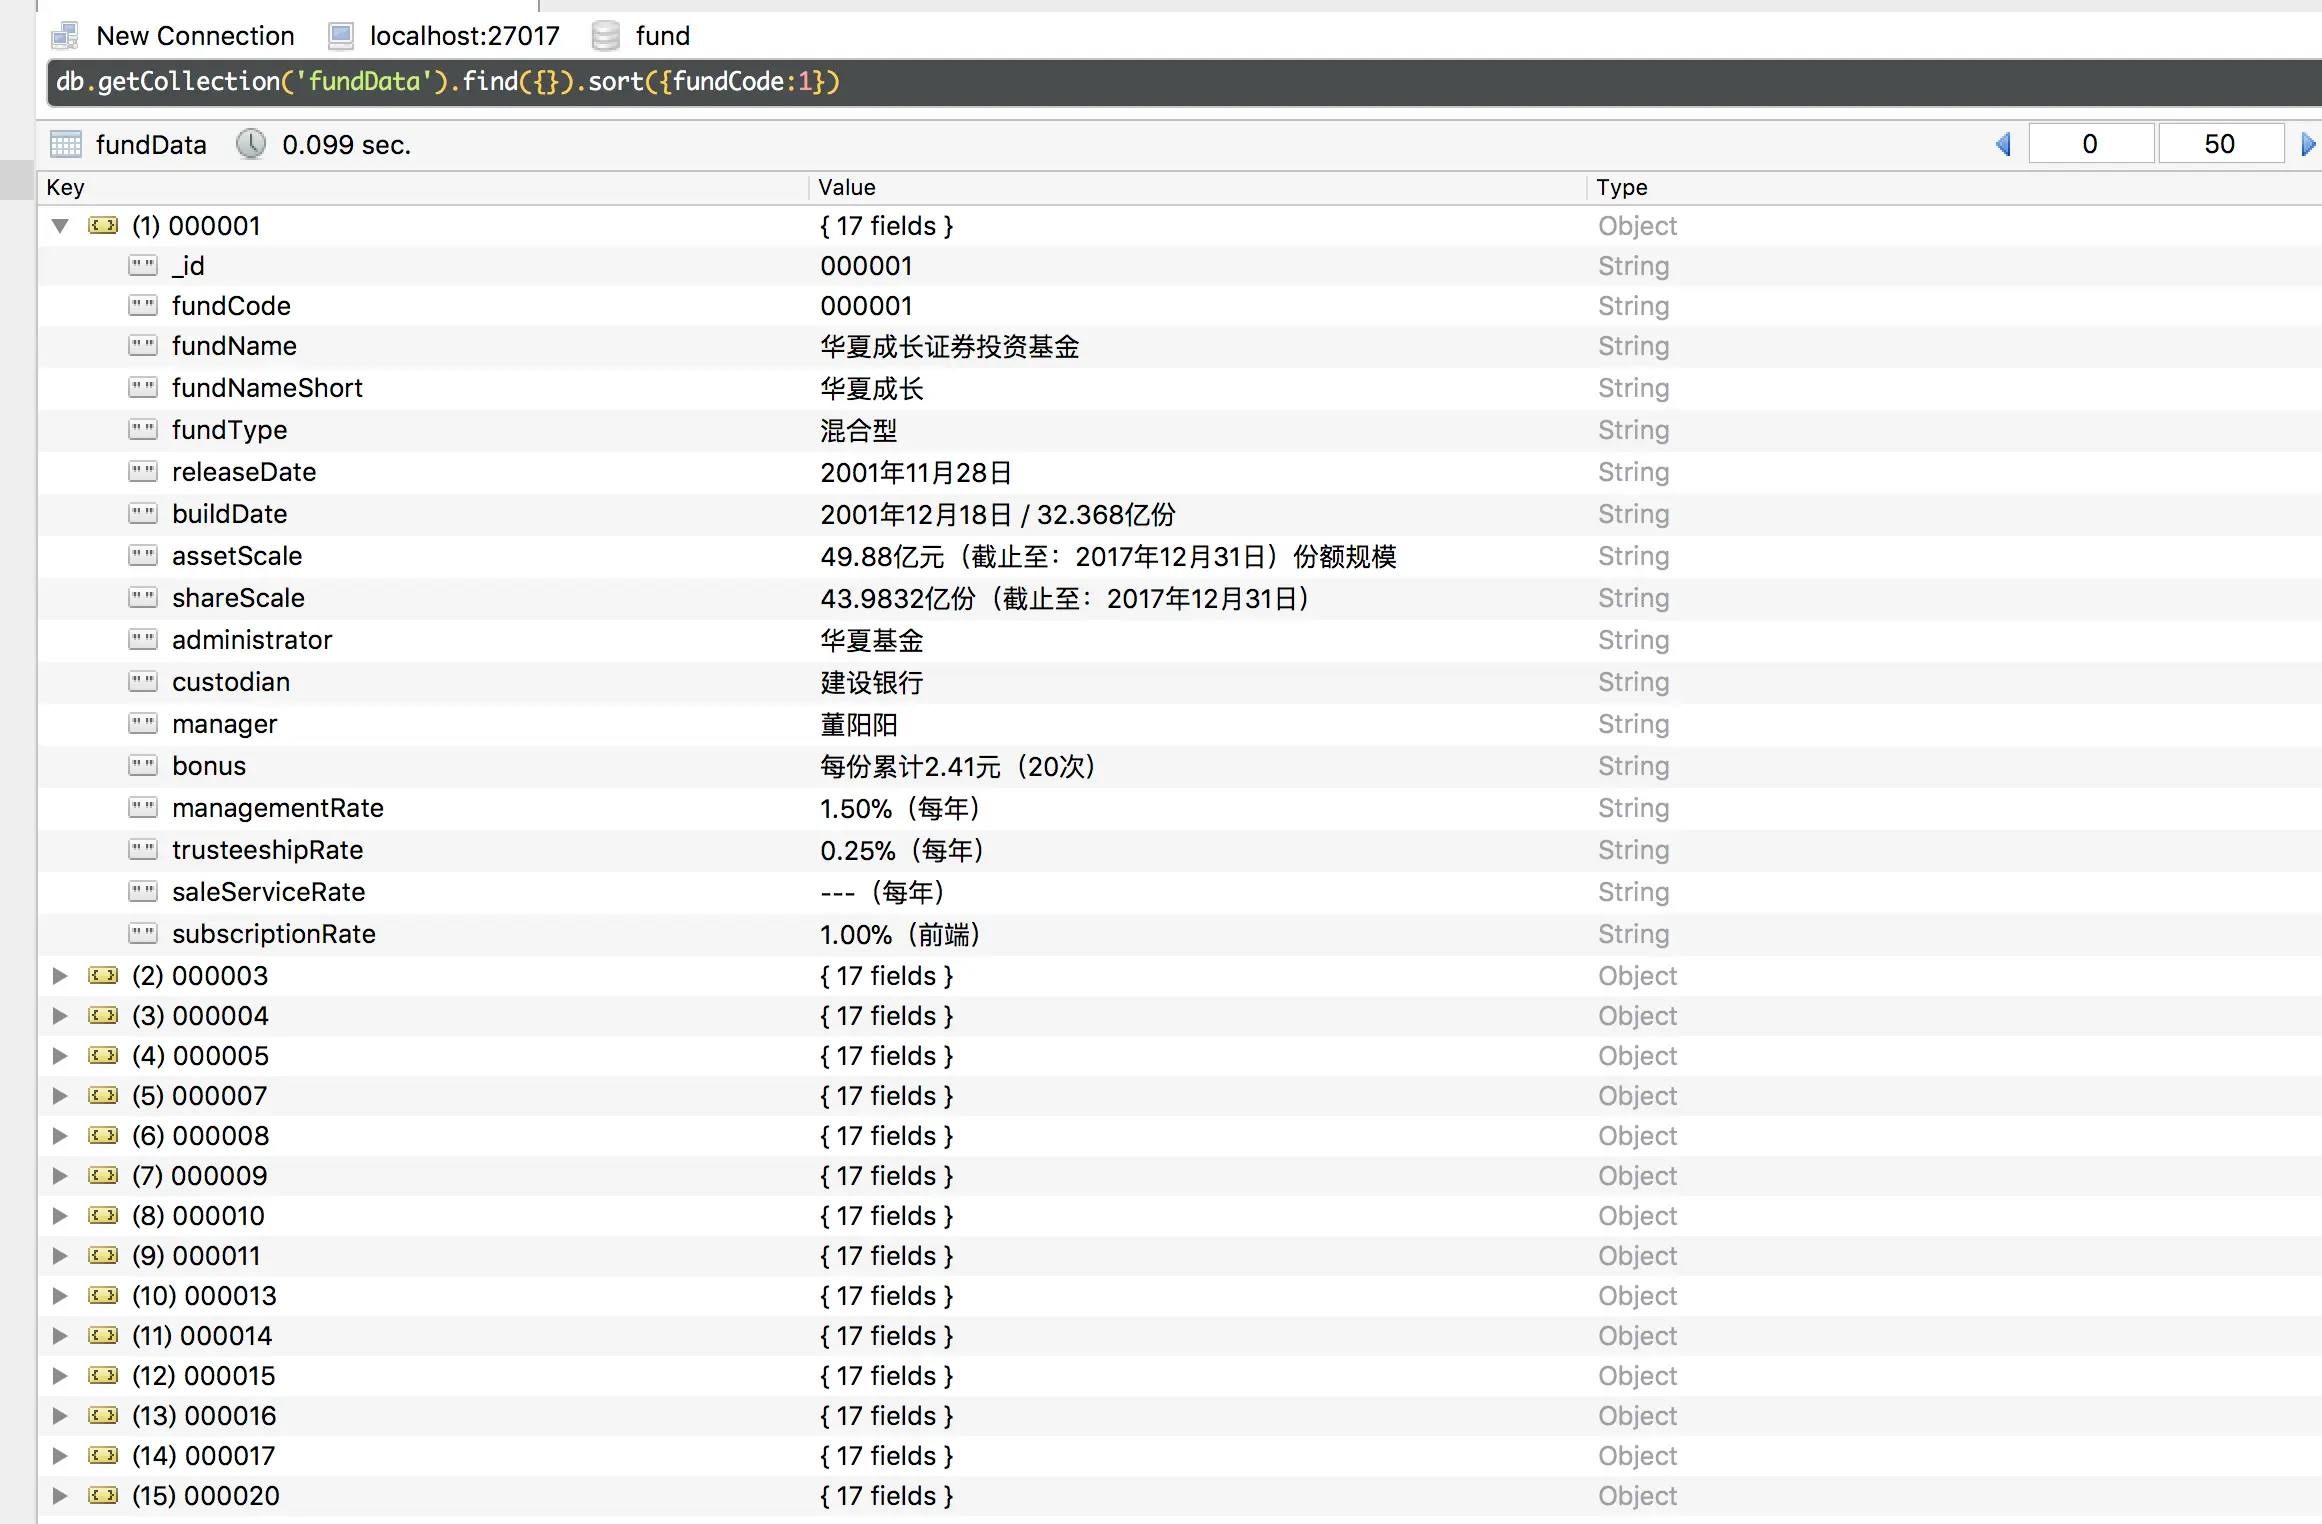Click the string icon next to _id
Screen dimensions: 2322x1524
pyautogui.click(x=143, y=265)
